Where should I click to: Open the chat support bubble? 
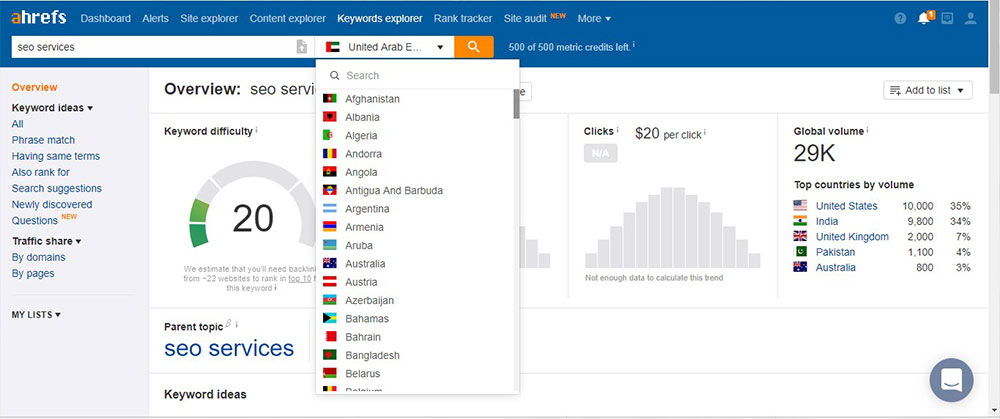click(952, 380)
